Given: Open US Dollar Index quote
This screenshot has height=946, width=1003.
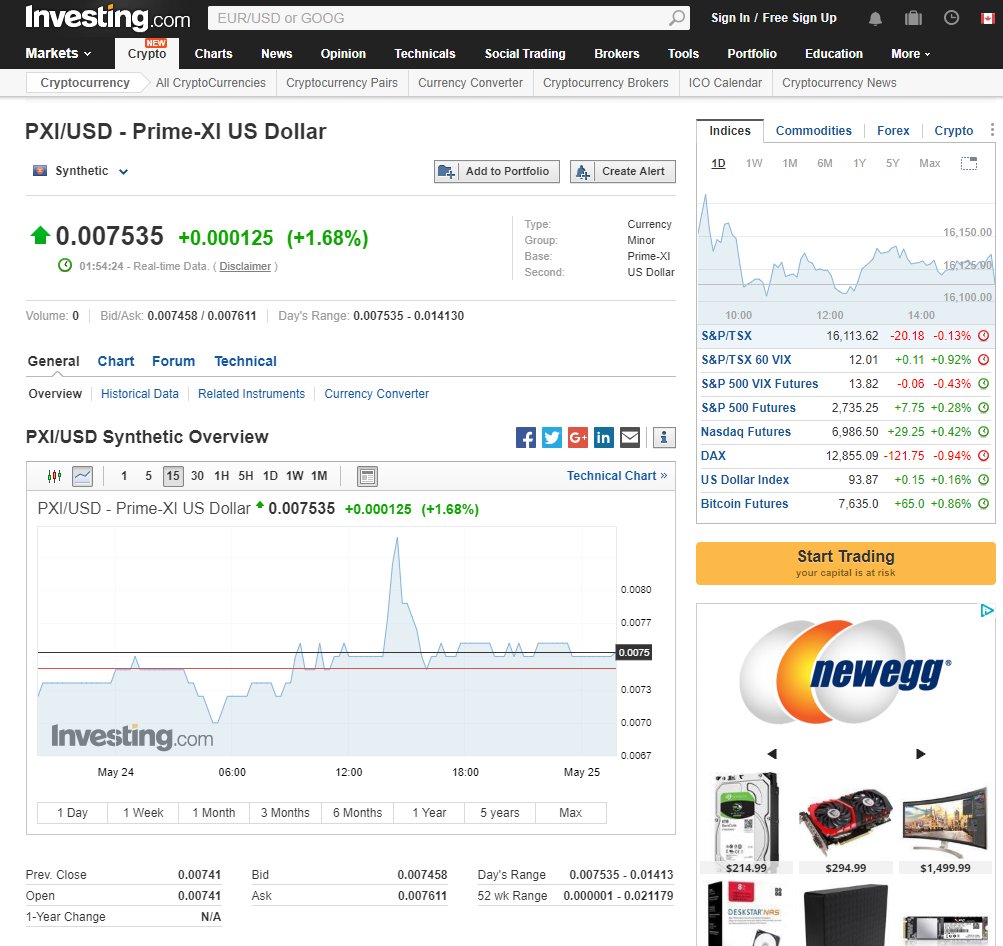Looking at the screenshot, I should coord(745,480).
